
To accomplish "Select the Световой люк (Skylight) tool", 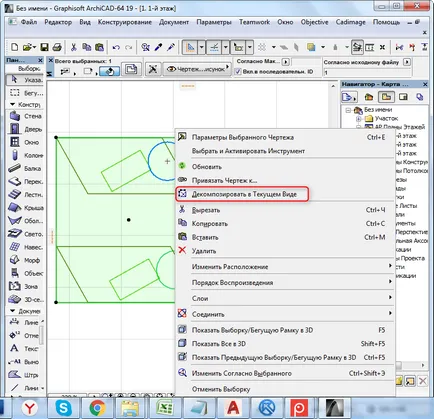I will [25, 234].
